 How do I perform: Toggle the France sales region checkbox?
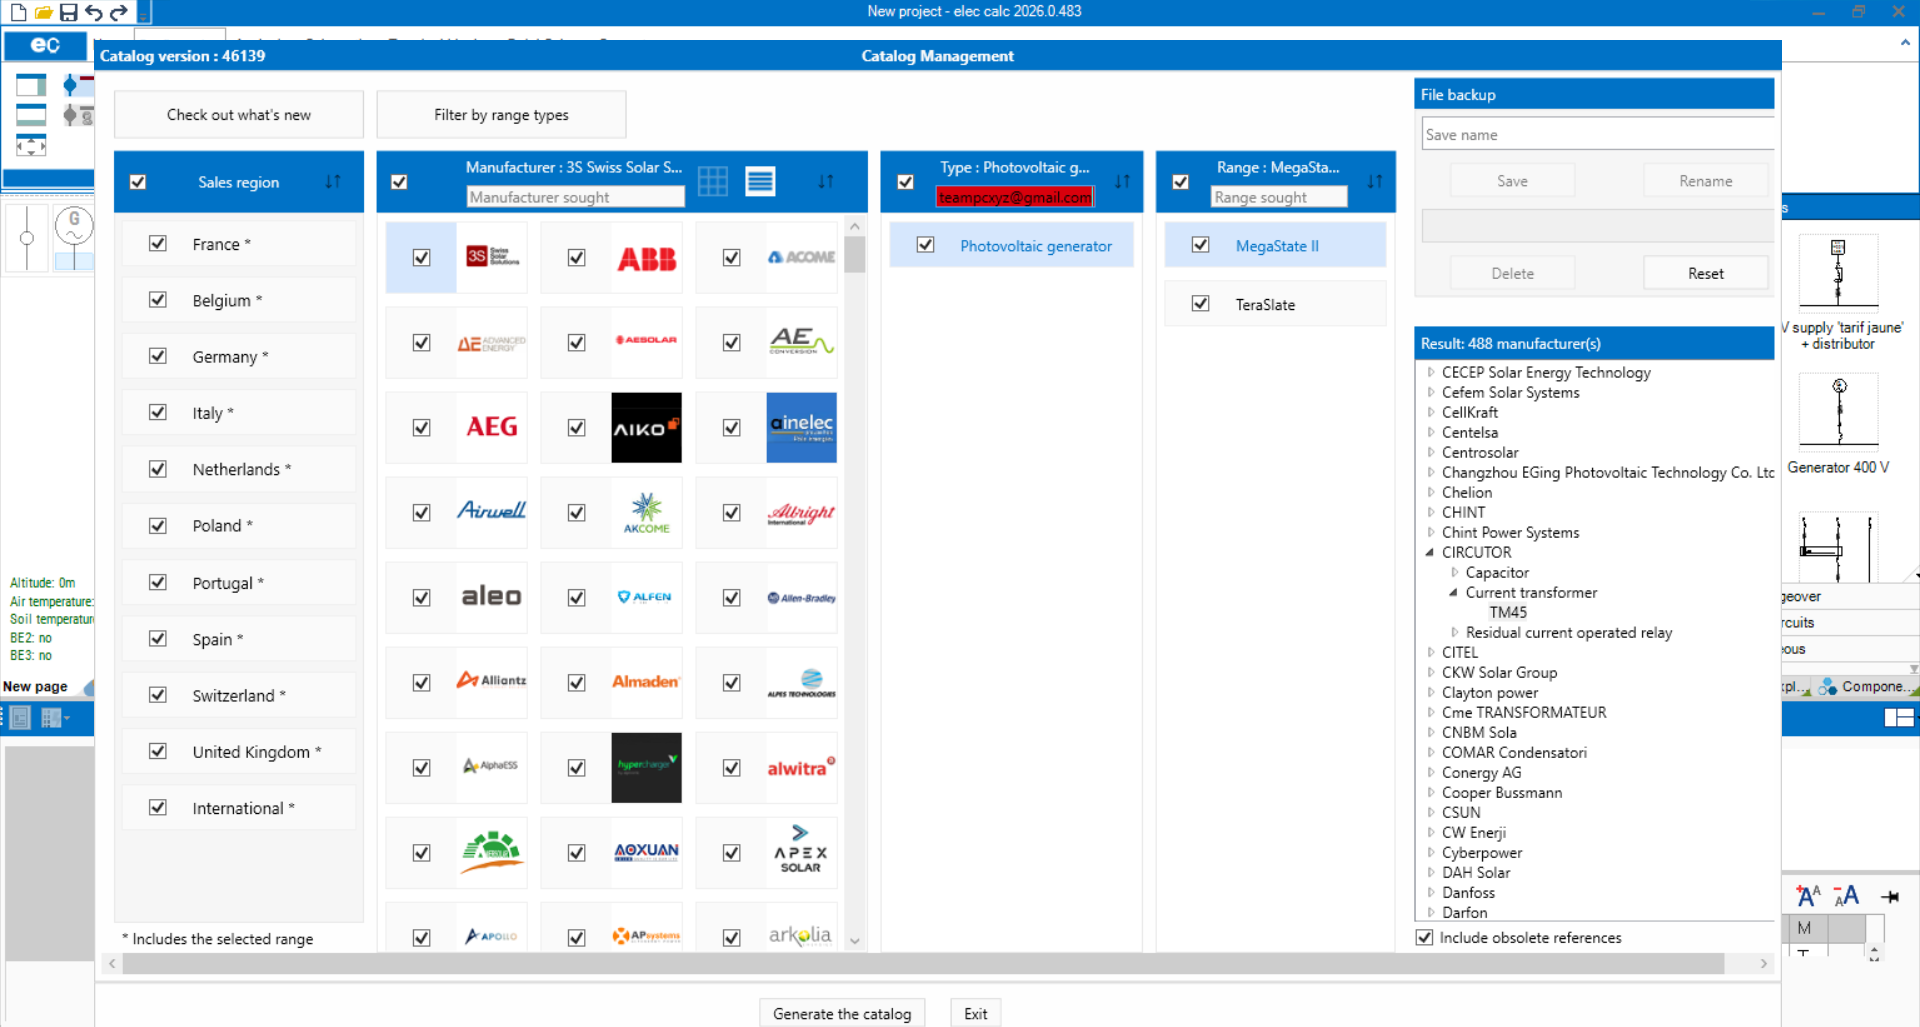tap(158, 243)
